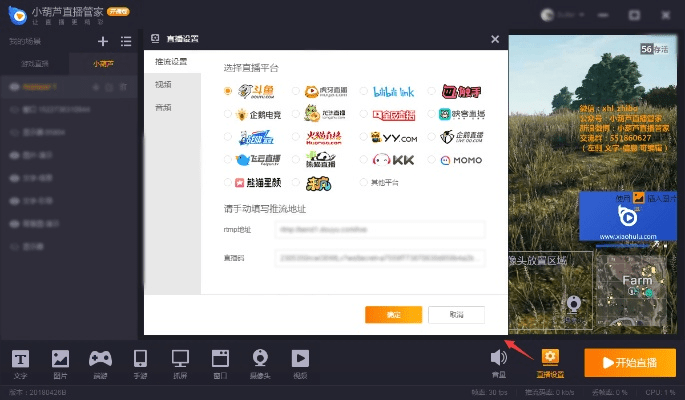Focus the 直播码 input field
The image size is (685, 400).
[380, 258]
